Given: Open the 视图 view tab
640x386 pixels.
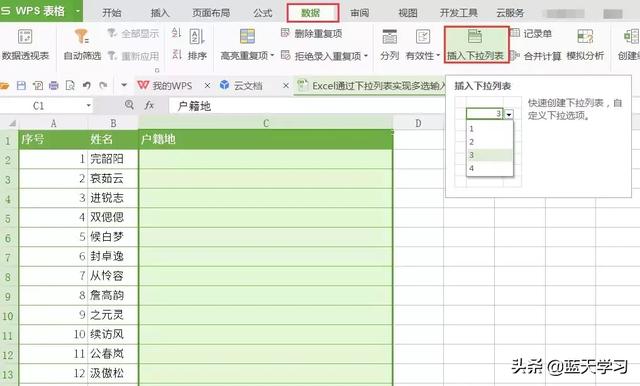Looking at the screenshot, I should pos(408,13).
